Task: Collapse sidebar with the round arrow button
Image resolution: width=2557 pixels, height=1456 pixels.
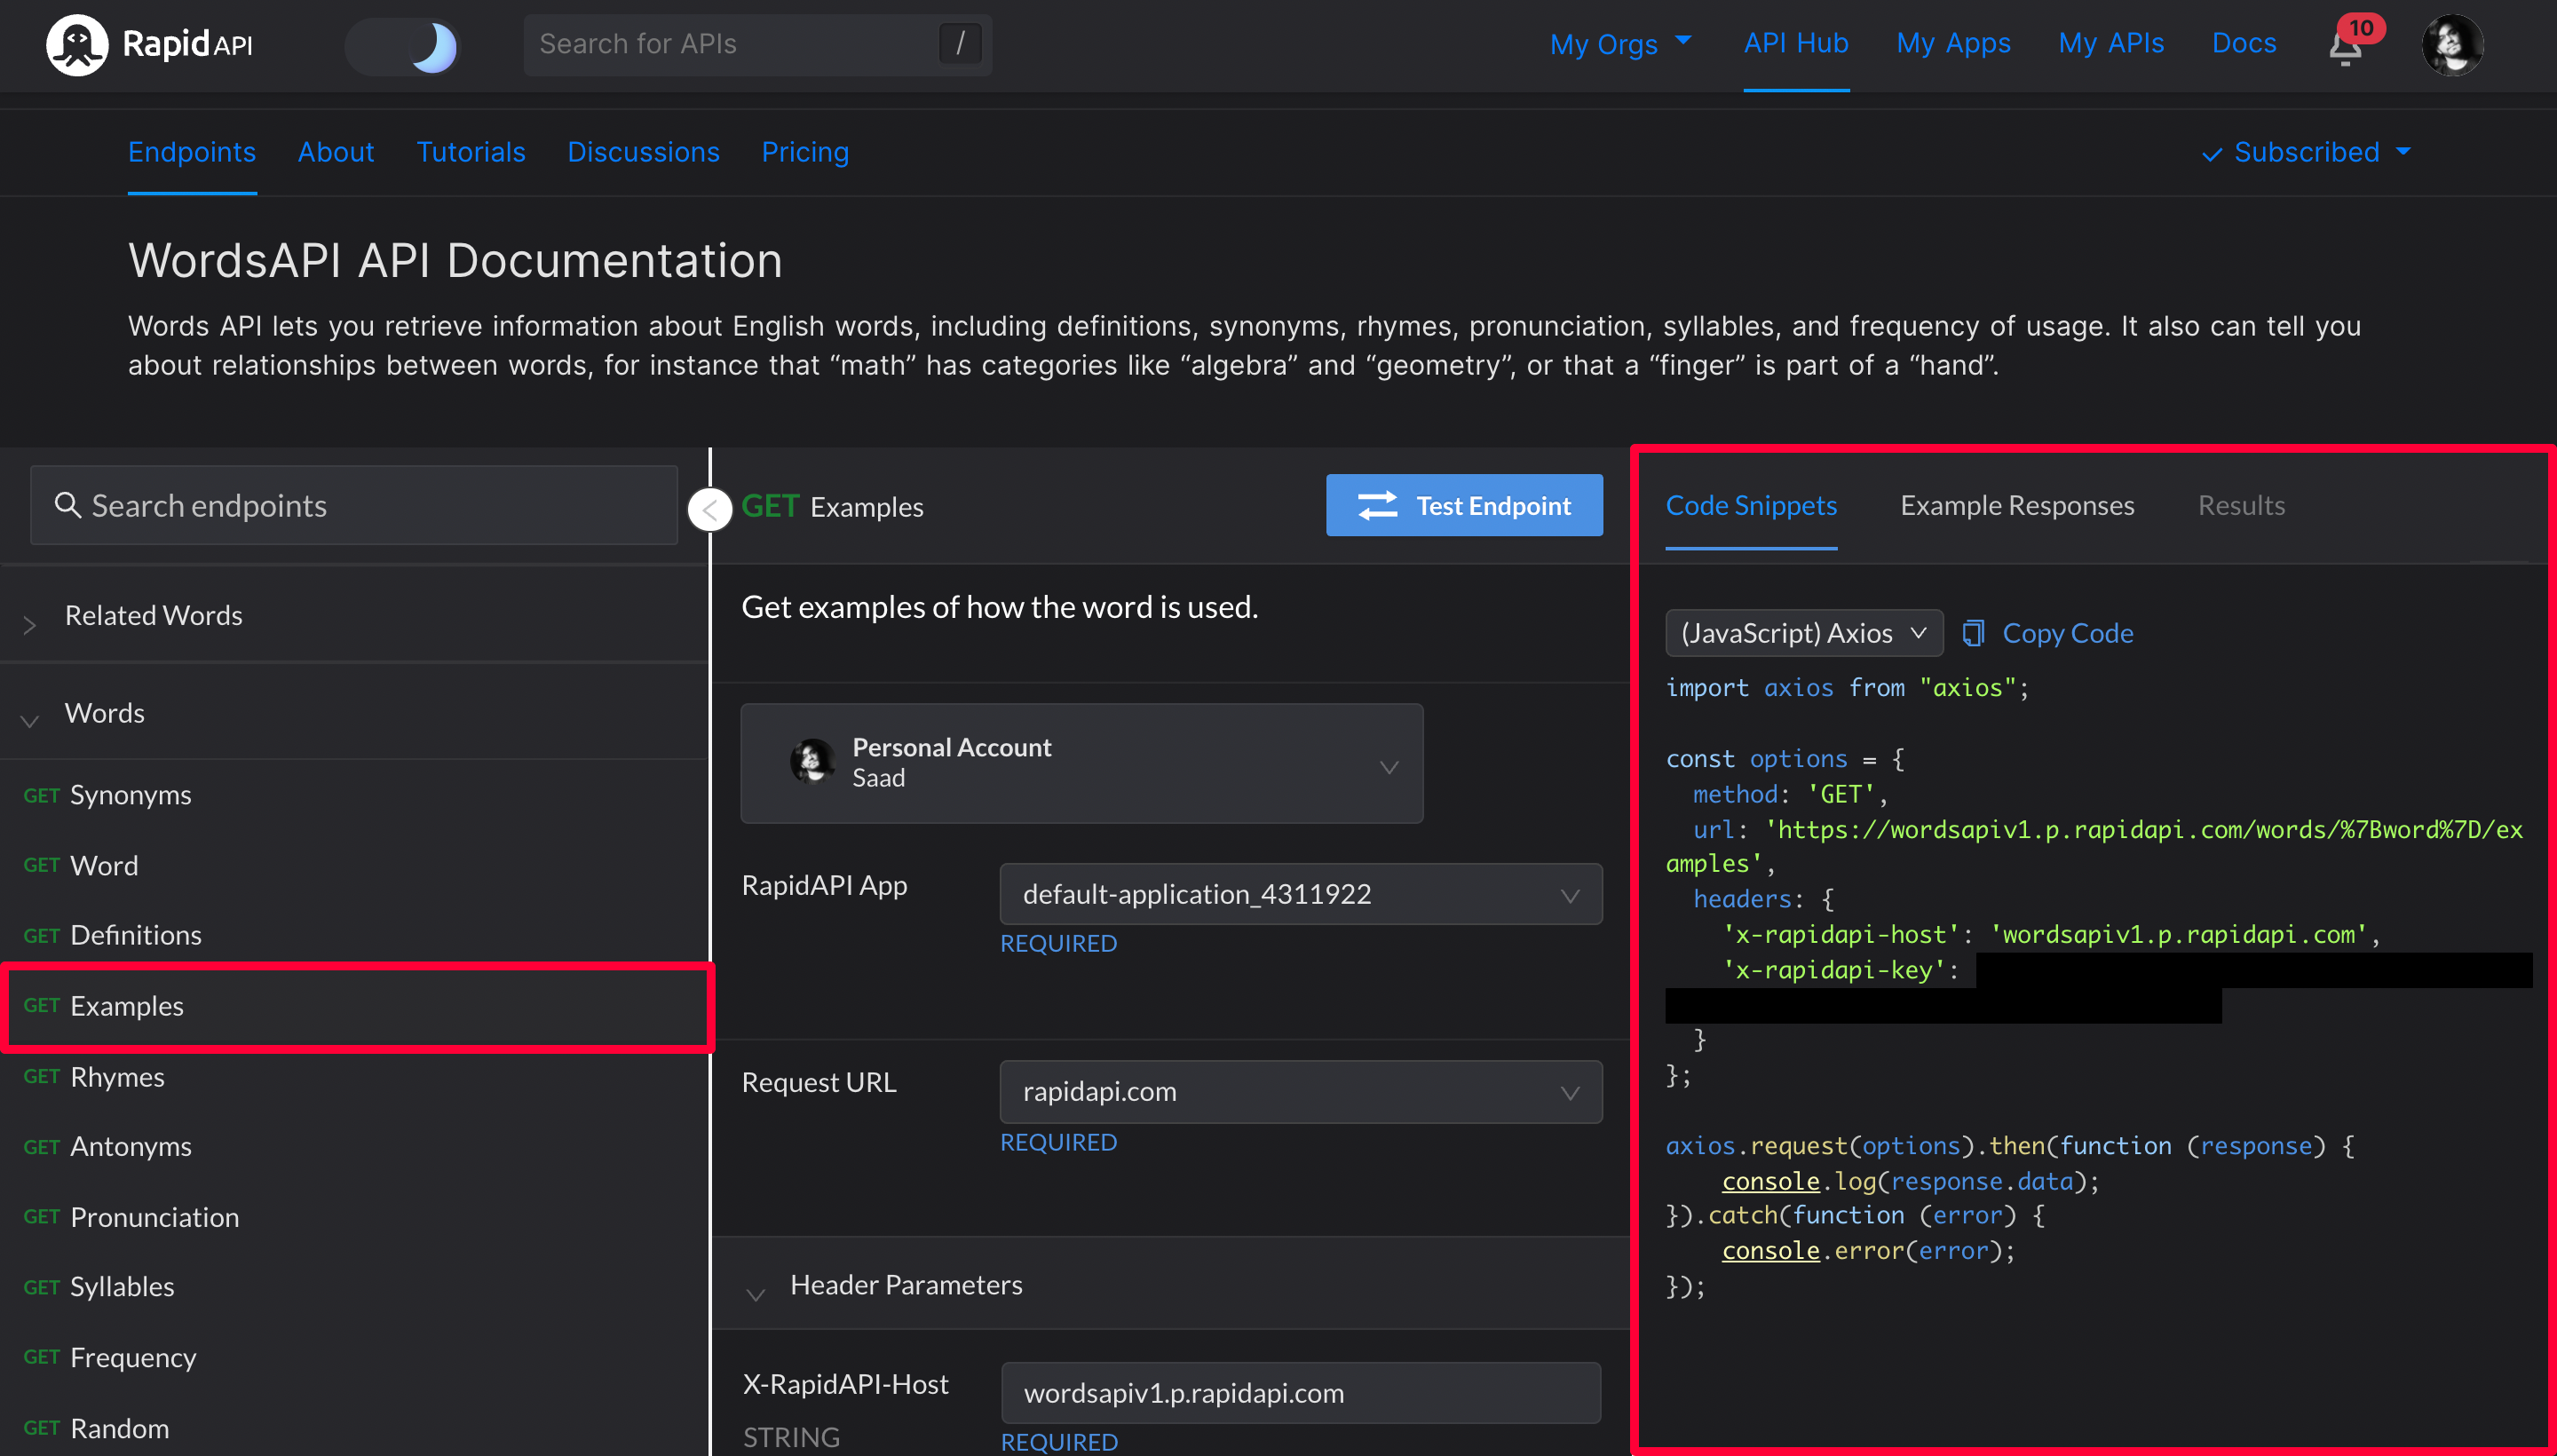Action: (710, 510)
